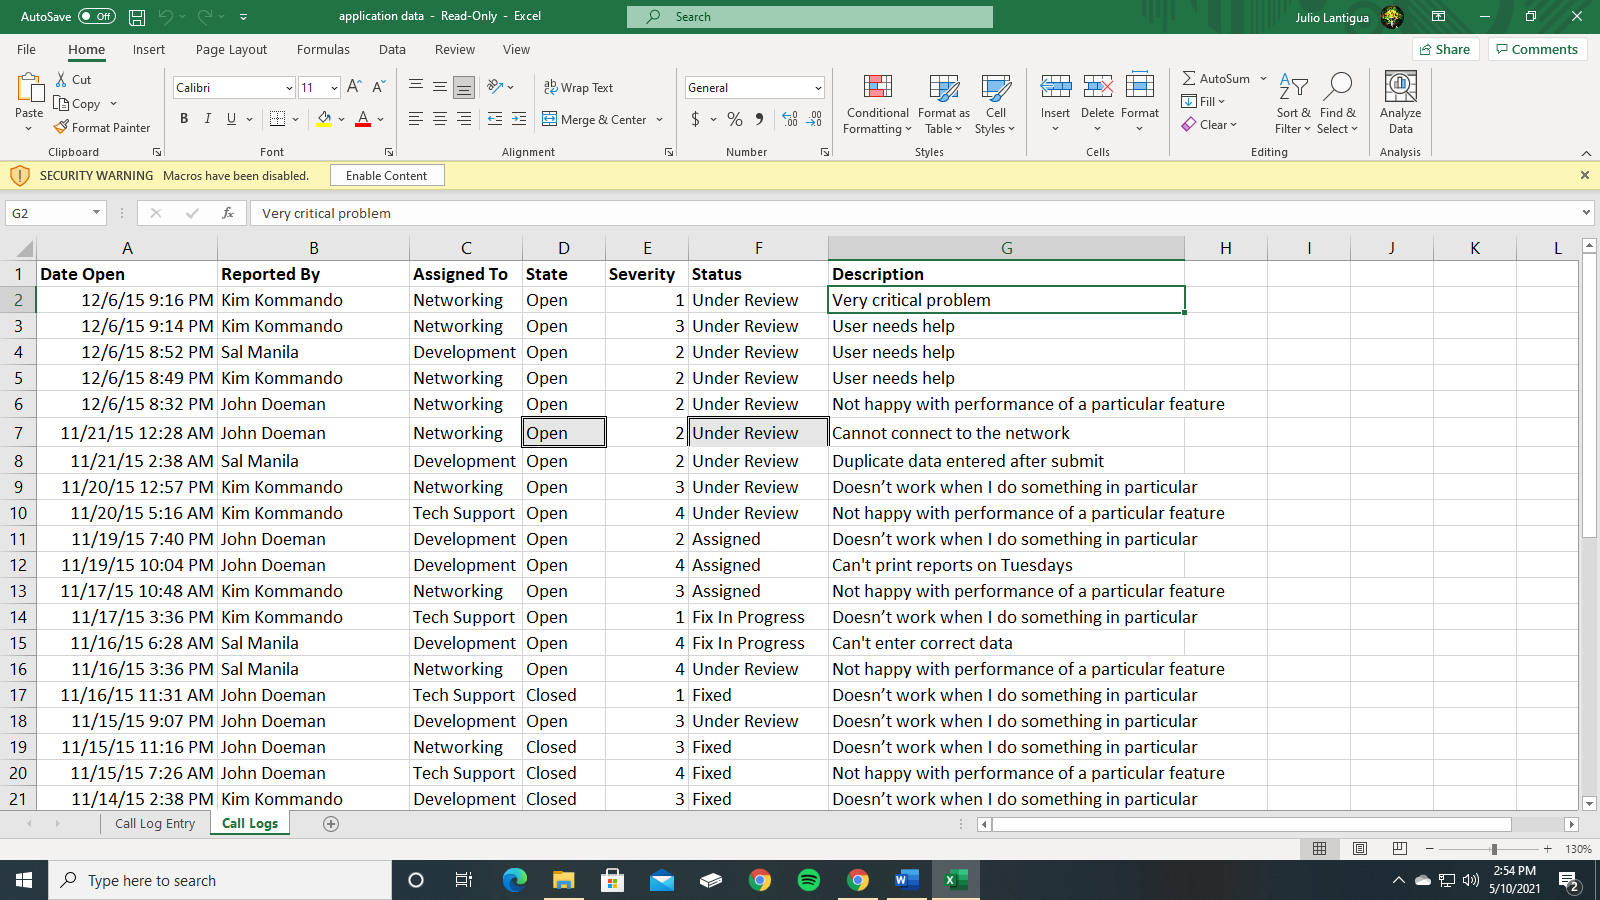Open Excel from the Windows taskbar

click(955, 880)
